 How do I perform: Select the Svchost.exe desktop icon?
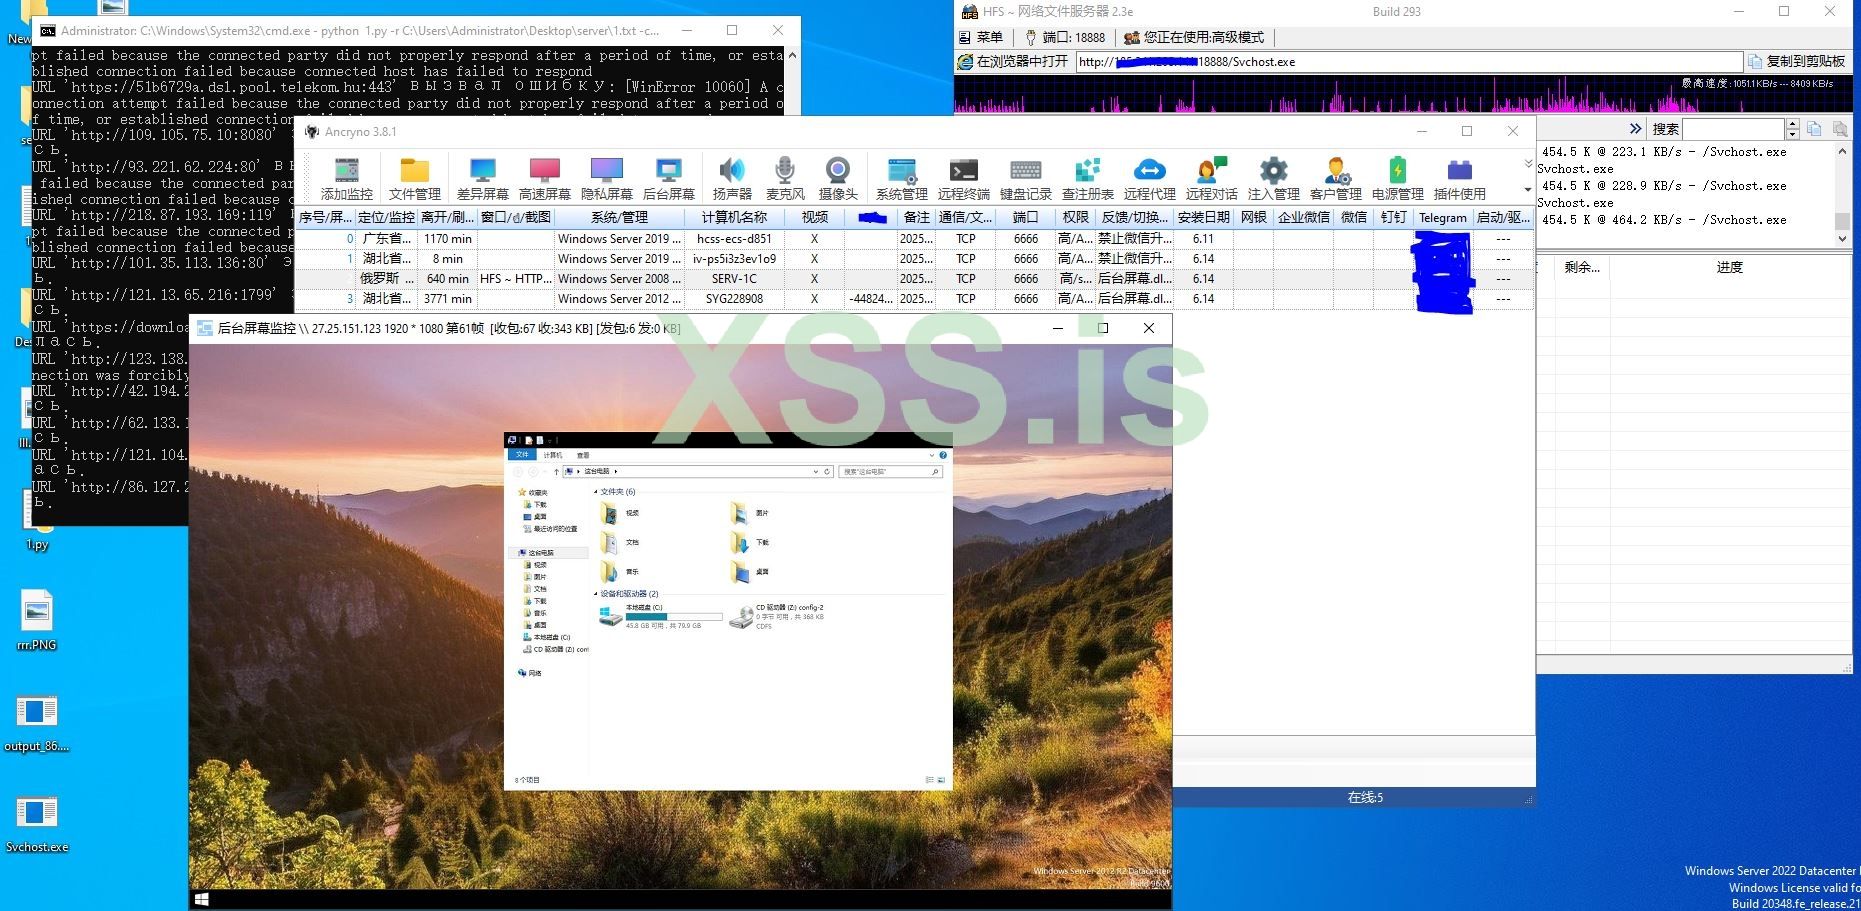[37, 823]
